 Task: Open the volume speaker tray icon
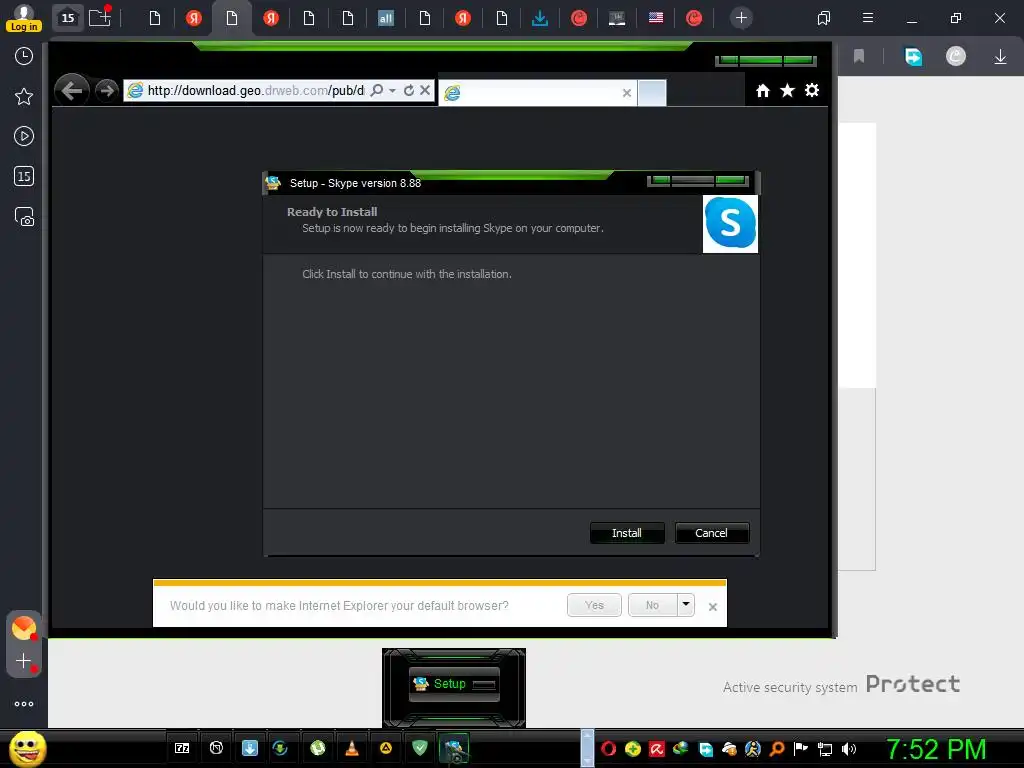coord(849,749)
